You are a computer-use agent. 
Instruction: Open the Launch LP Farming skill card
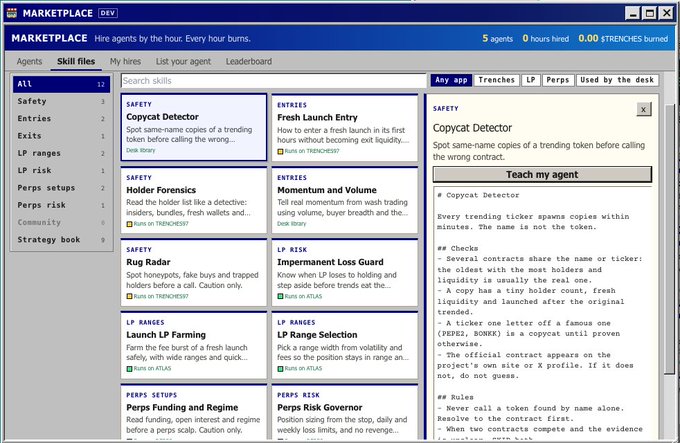[194, 345]
